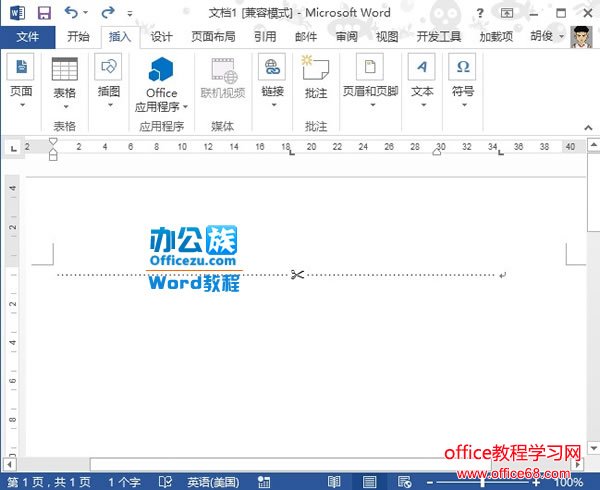The width and height of the screenshot is (600, 490).
Task: Switch to the 开始 tab
Action: [78, 37]
